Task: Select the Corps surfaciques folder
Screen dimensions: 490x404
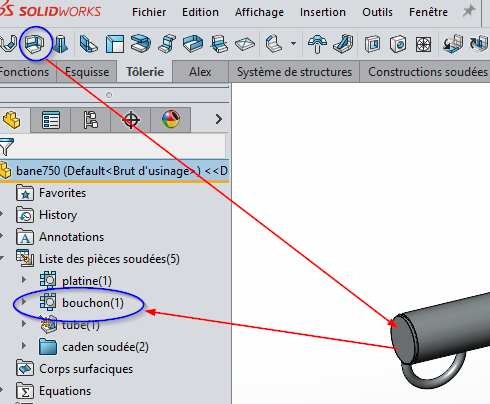Action: (x=86, y=369)
